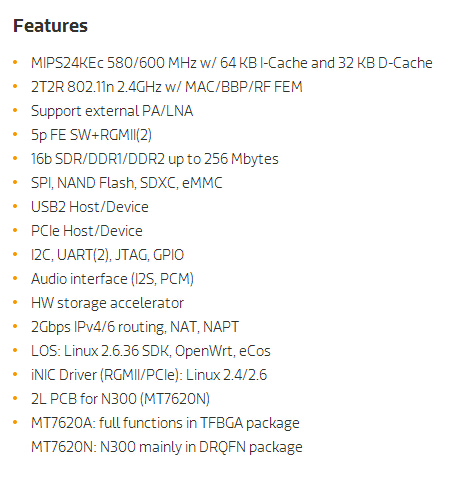Click I2C, UART(2), JTAG, GPIO line
This screenshot has height=477, width=471.
pyautogui.click(x=107, y=255)
